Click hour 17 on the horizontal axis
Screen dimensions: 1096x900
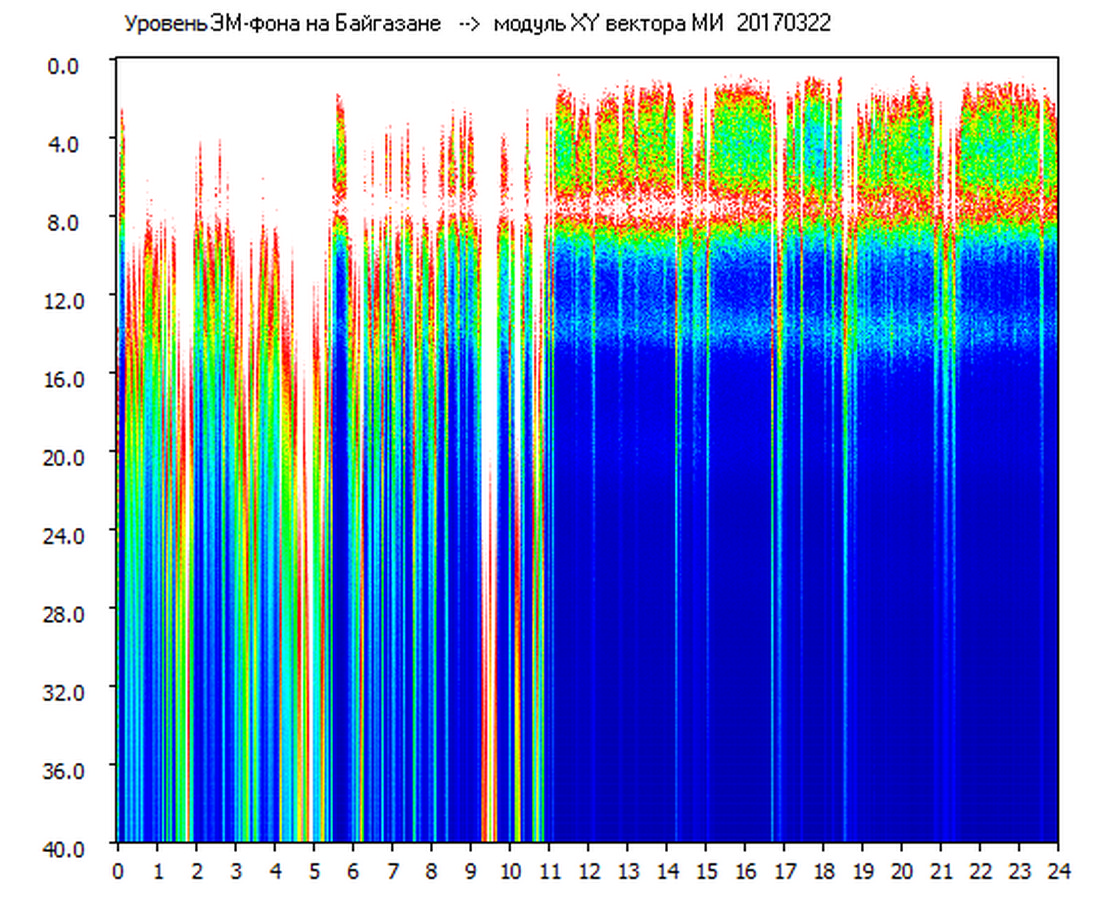784,870
